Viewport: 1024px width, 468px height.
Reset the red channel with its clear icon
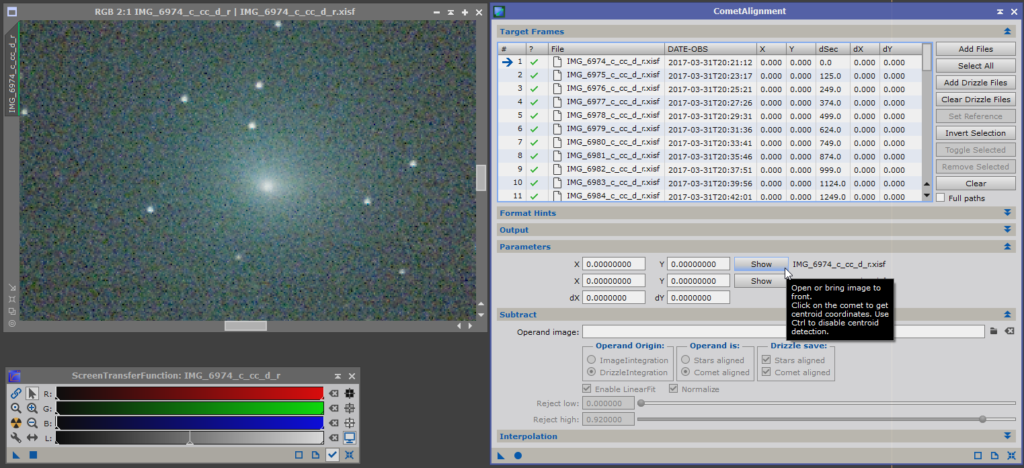(334, 394)
